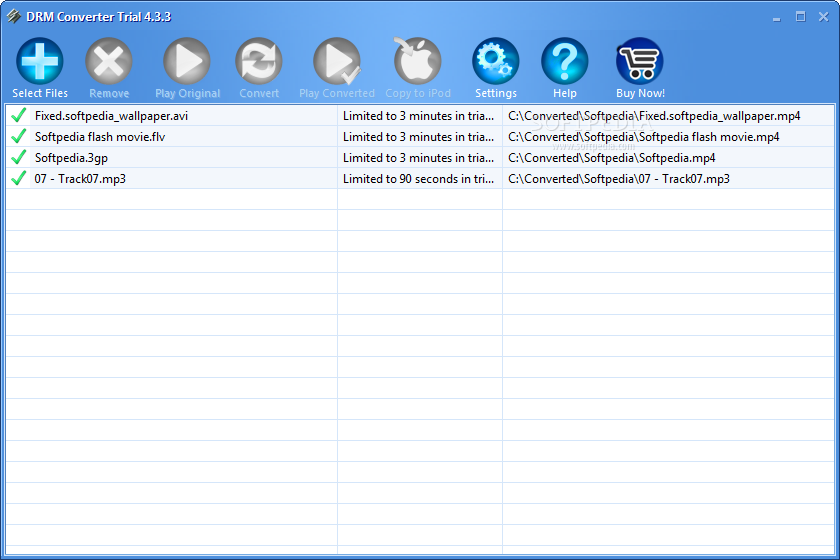Click the Select Files label

40,93
